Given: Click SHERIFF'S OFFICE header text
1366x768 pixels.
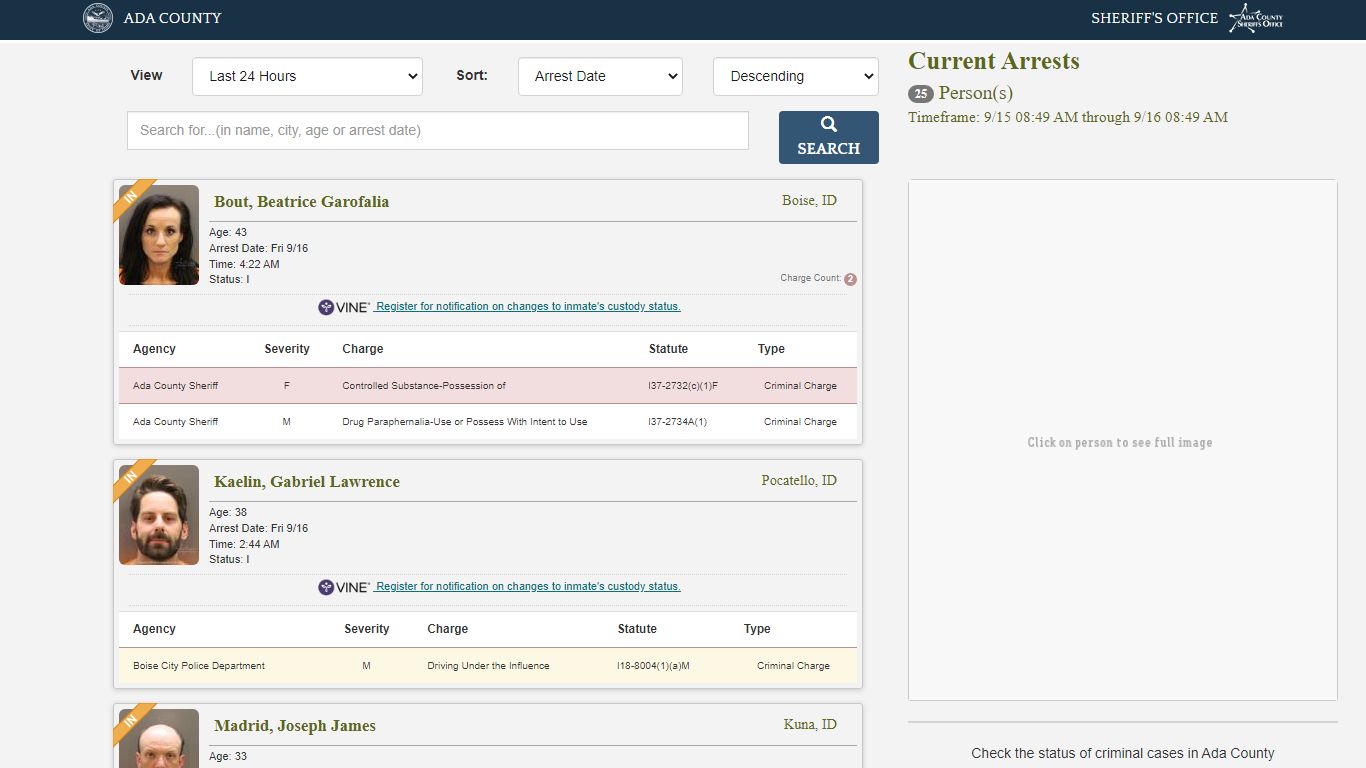Looking at the screenshot, I should (1154, 18).
